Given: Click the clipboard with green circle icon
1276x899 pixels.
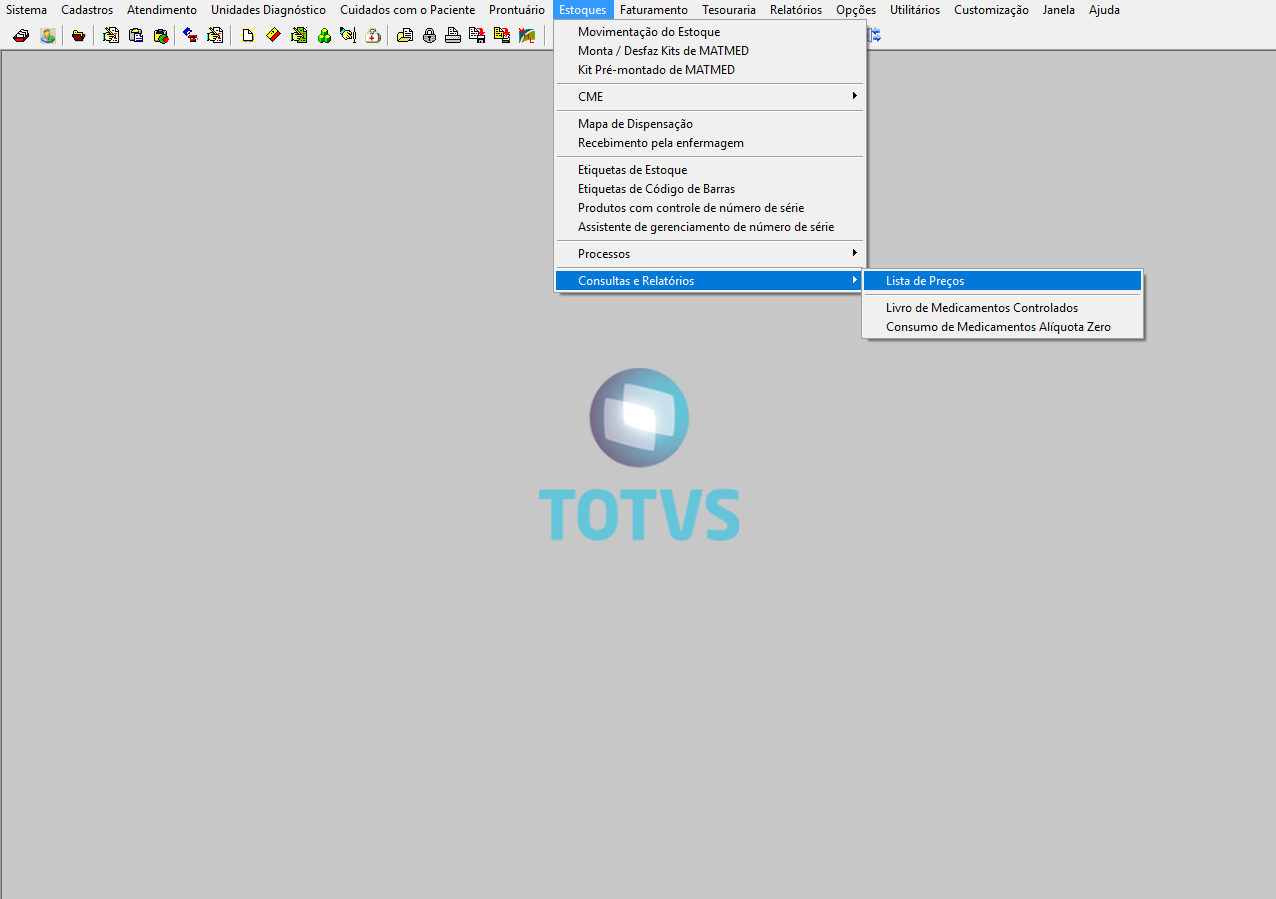Looking at the screenshot, I should tap(161, 36).
